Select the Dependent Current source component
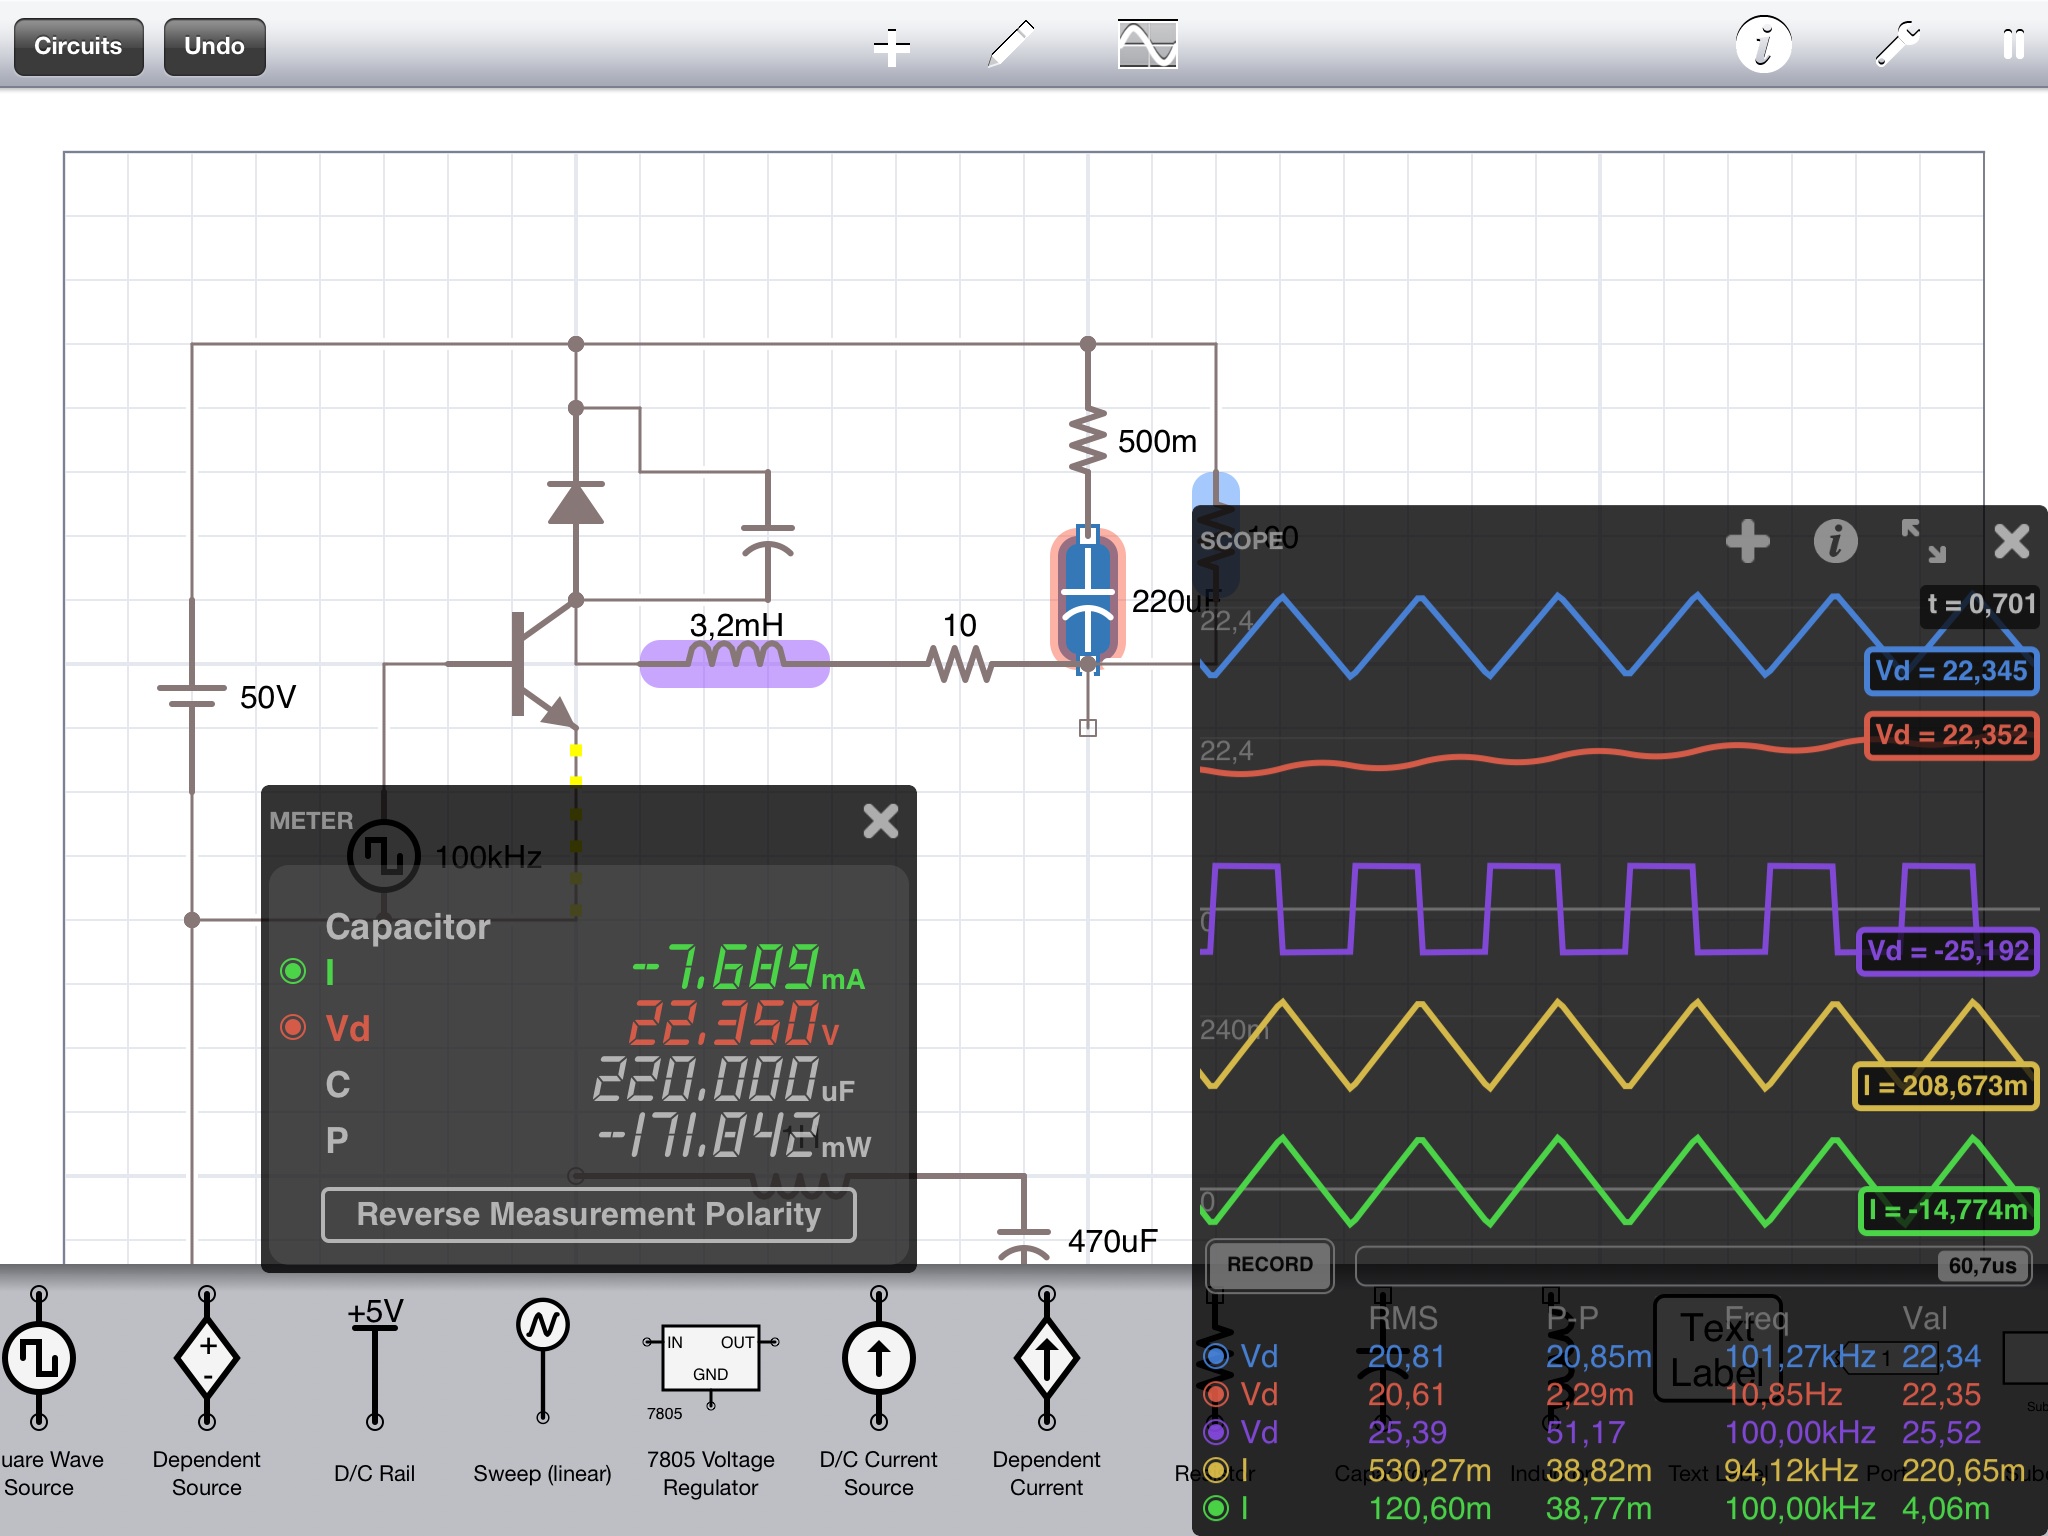The image size is (2048, 1536). tap(1046, 1392)
